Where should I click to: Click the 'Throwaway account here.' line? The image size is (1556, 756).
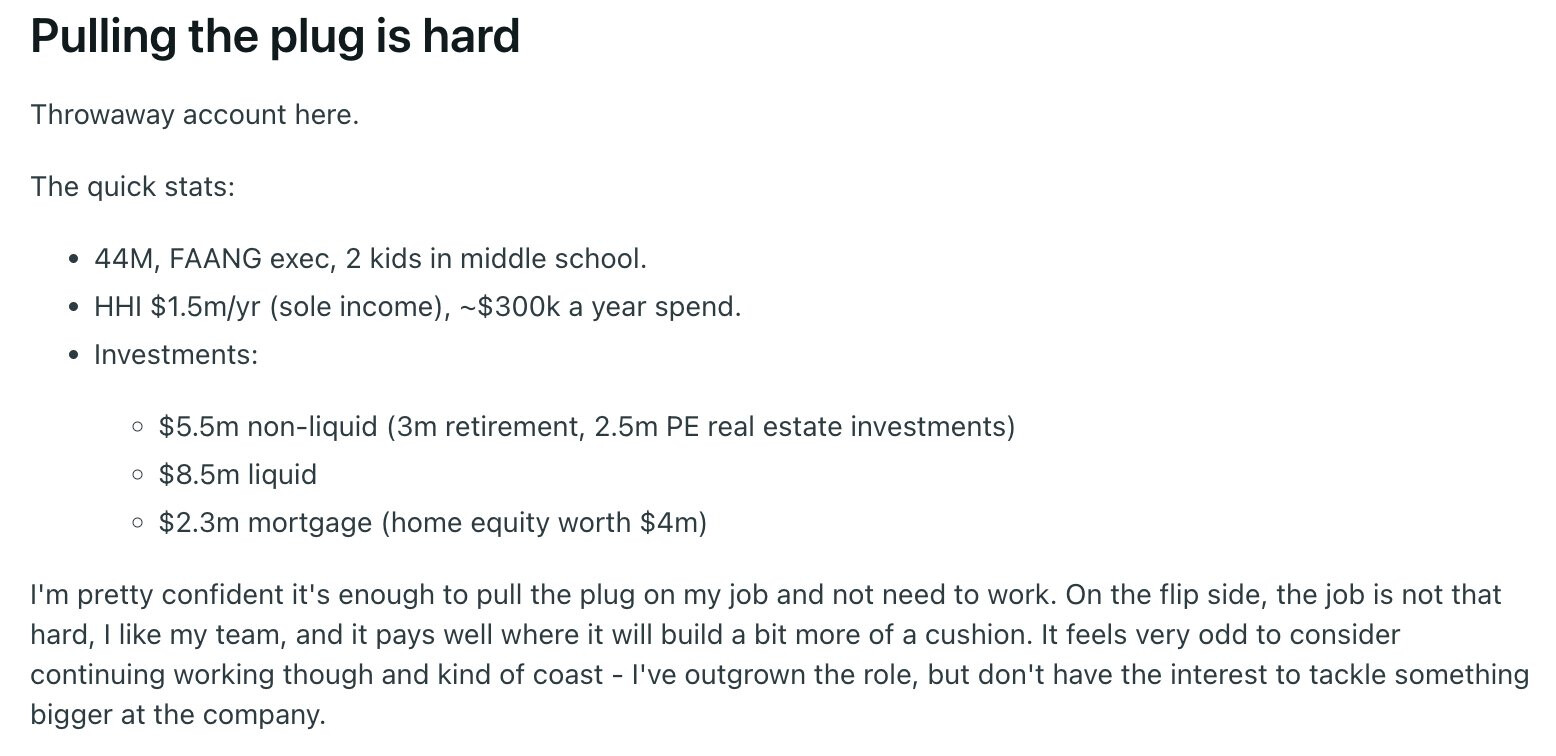click(x=194, y=115)
